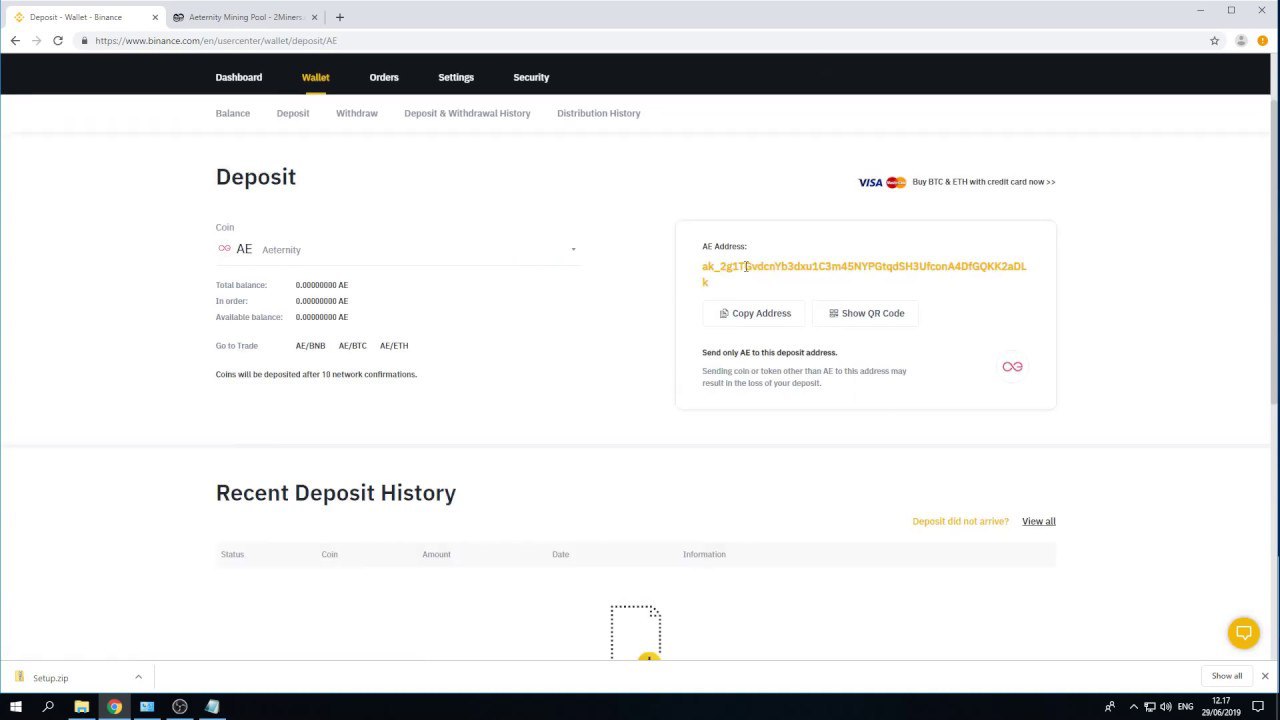Open the Security menu item
Screen dimensions: 1280x720
pos(531,77)
